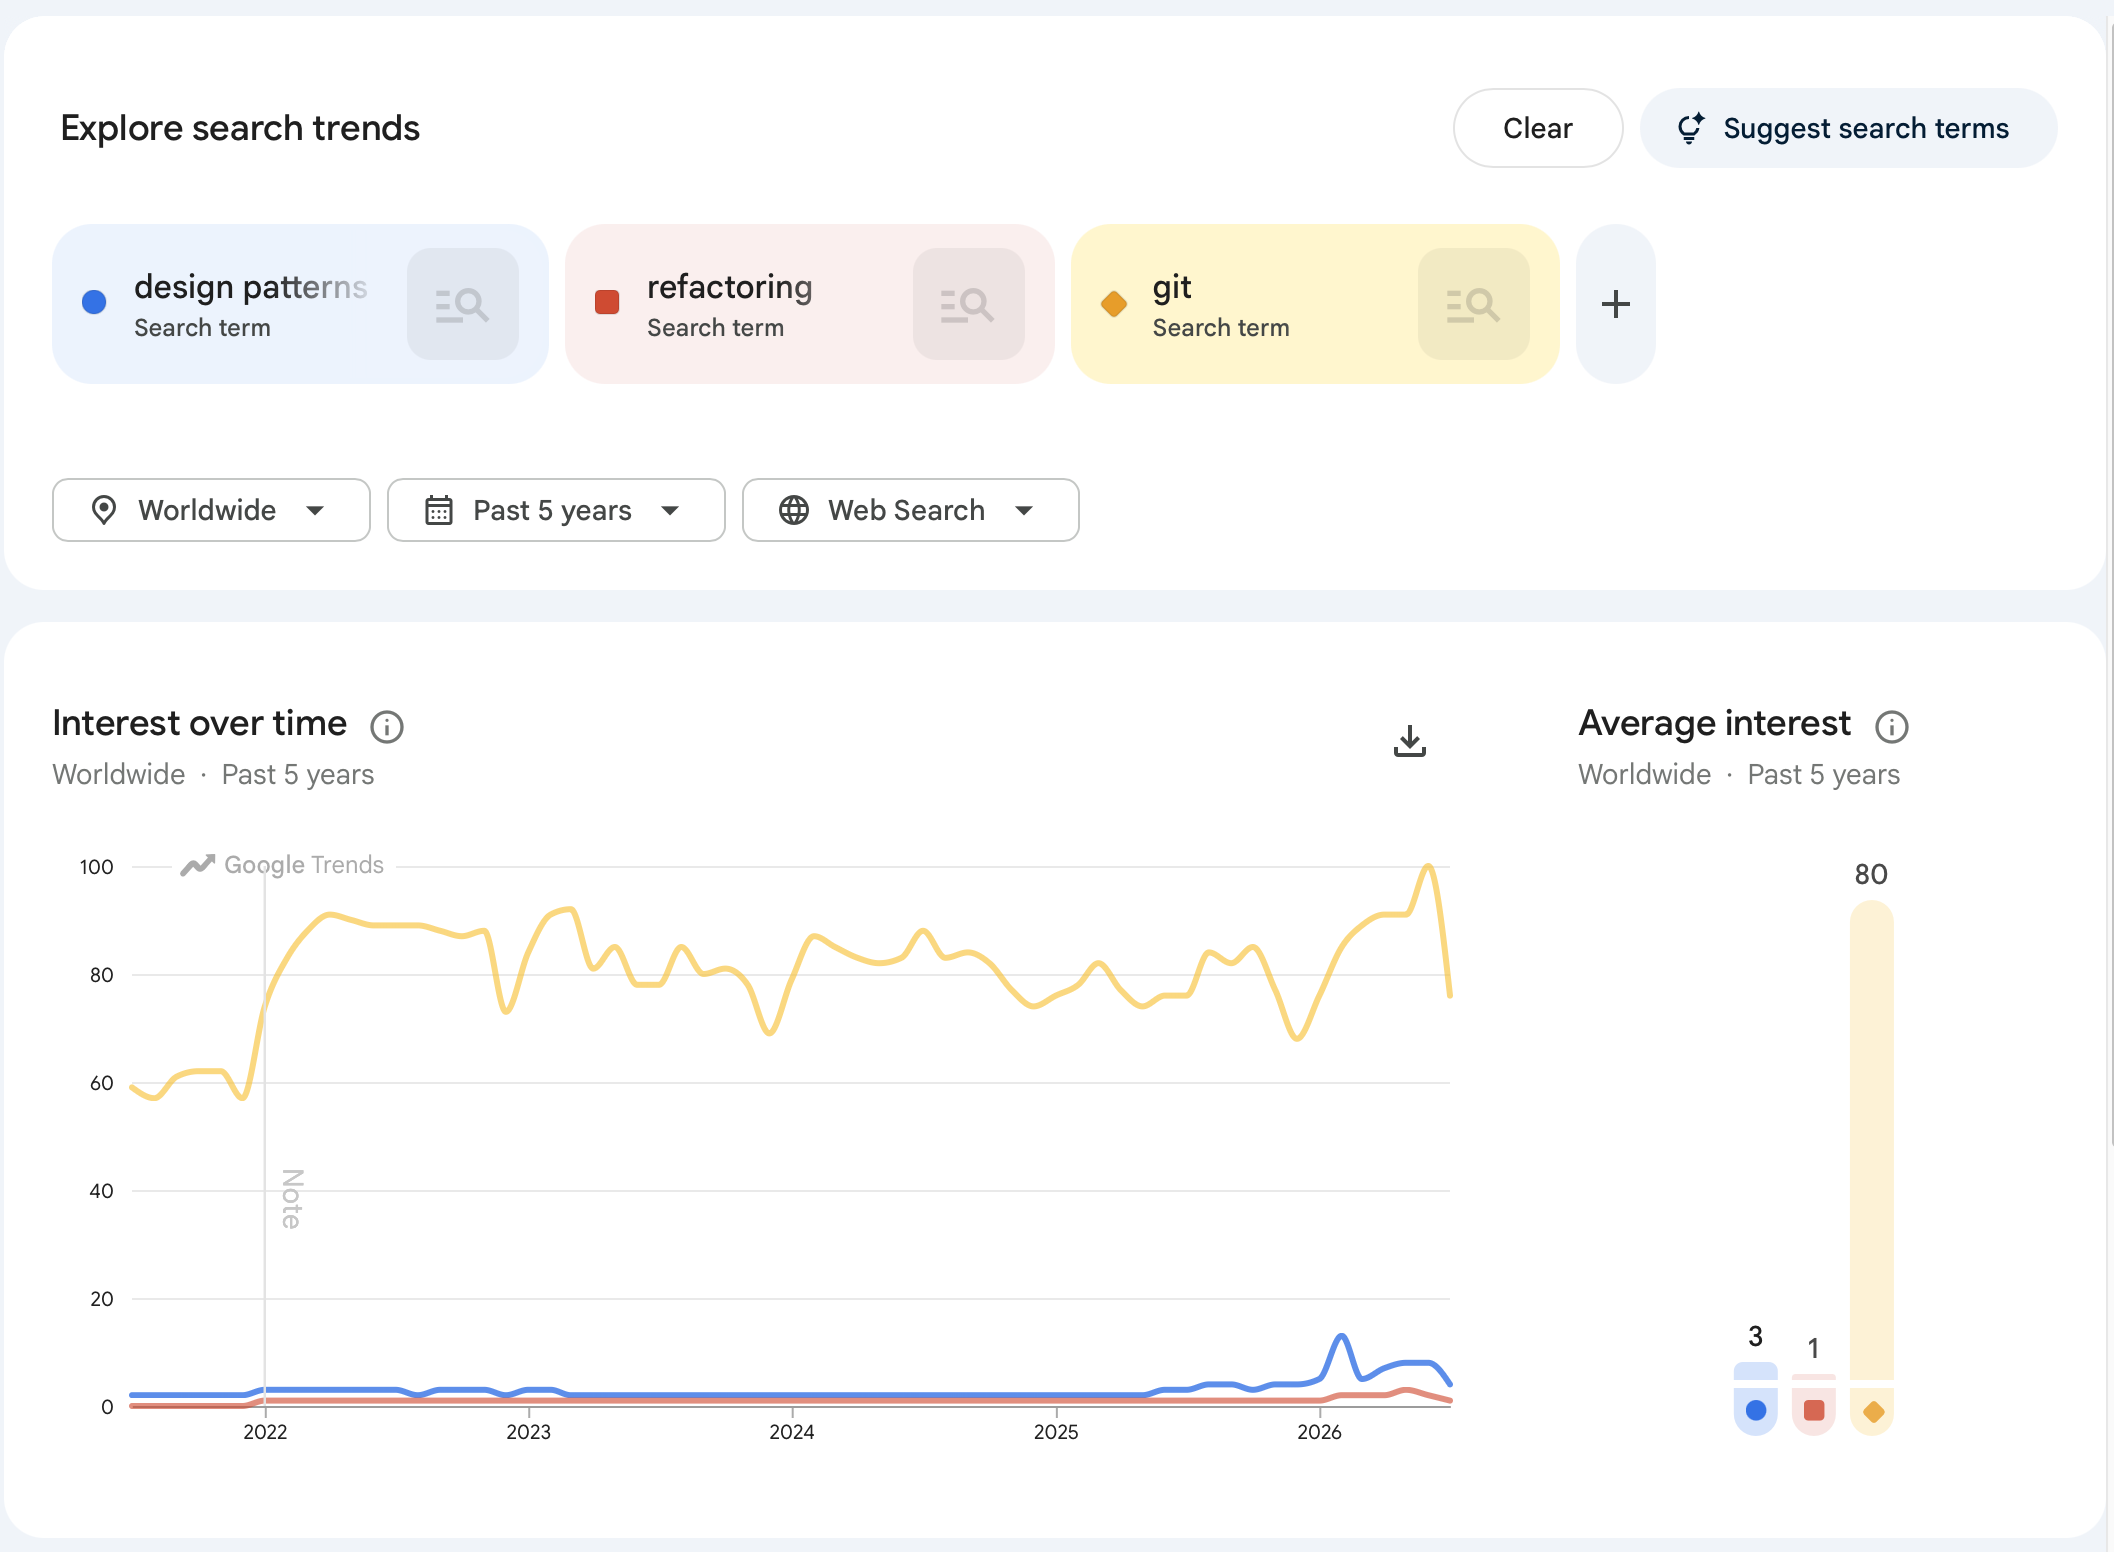
Task: Open the Past 5 years time range dropdown
Action: 556,510
